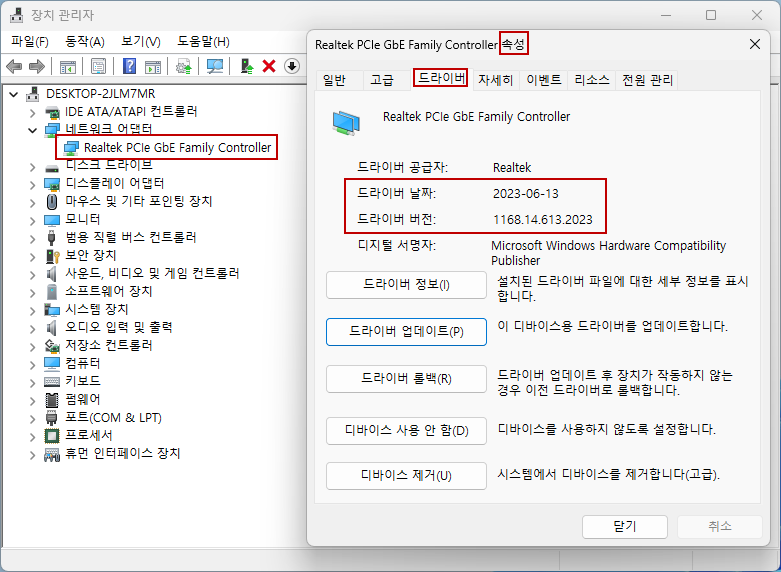
Task: Click the 네트워크 어댑터 category icon
Action: pos(52,130)
